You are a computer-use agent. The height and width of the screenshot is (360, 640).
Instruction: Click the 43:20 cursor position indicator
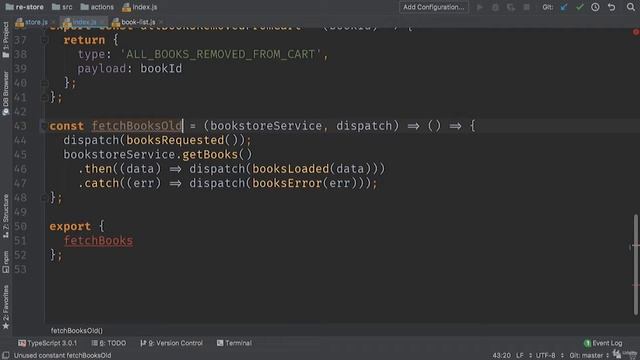[501, 356]
